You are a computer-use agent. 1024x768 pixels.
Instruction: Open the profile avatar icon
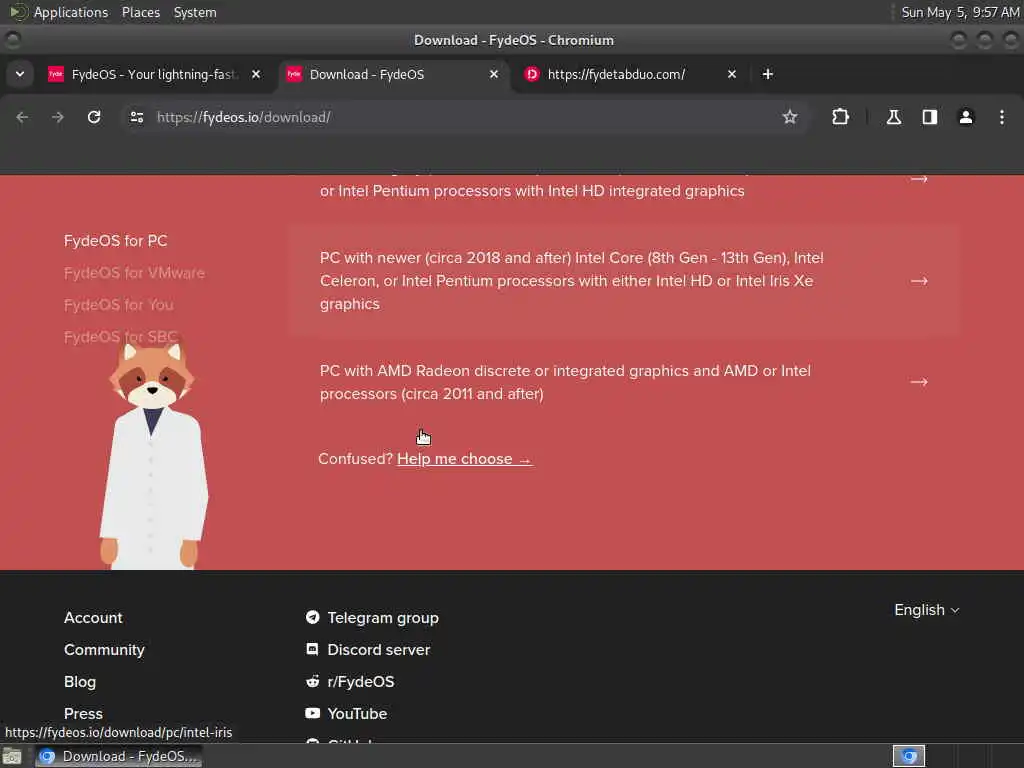click(965, 117)
